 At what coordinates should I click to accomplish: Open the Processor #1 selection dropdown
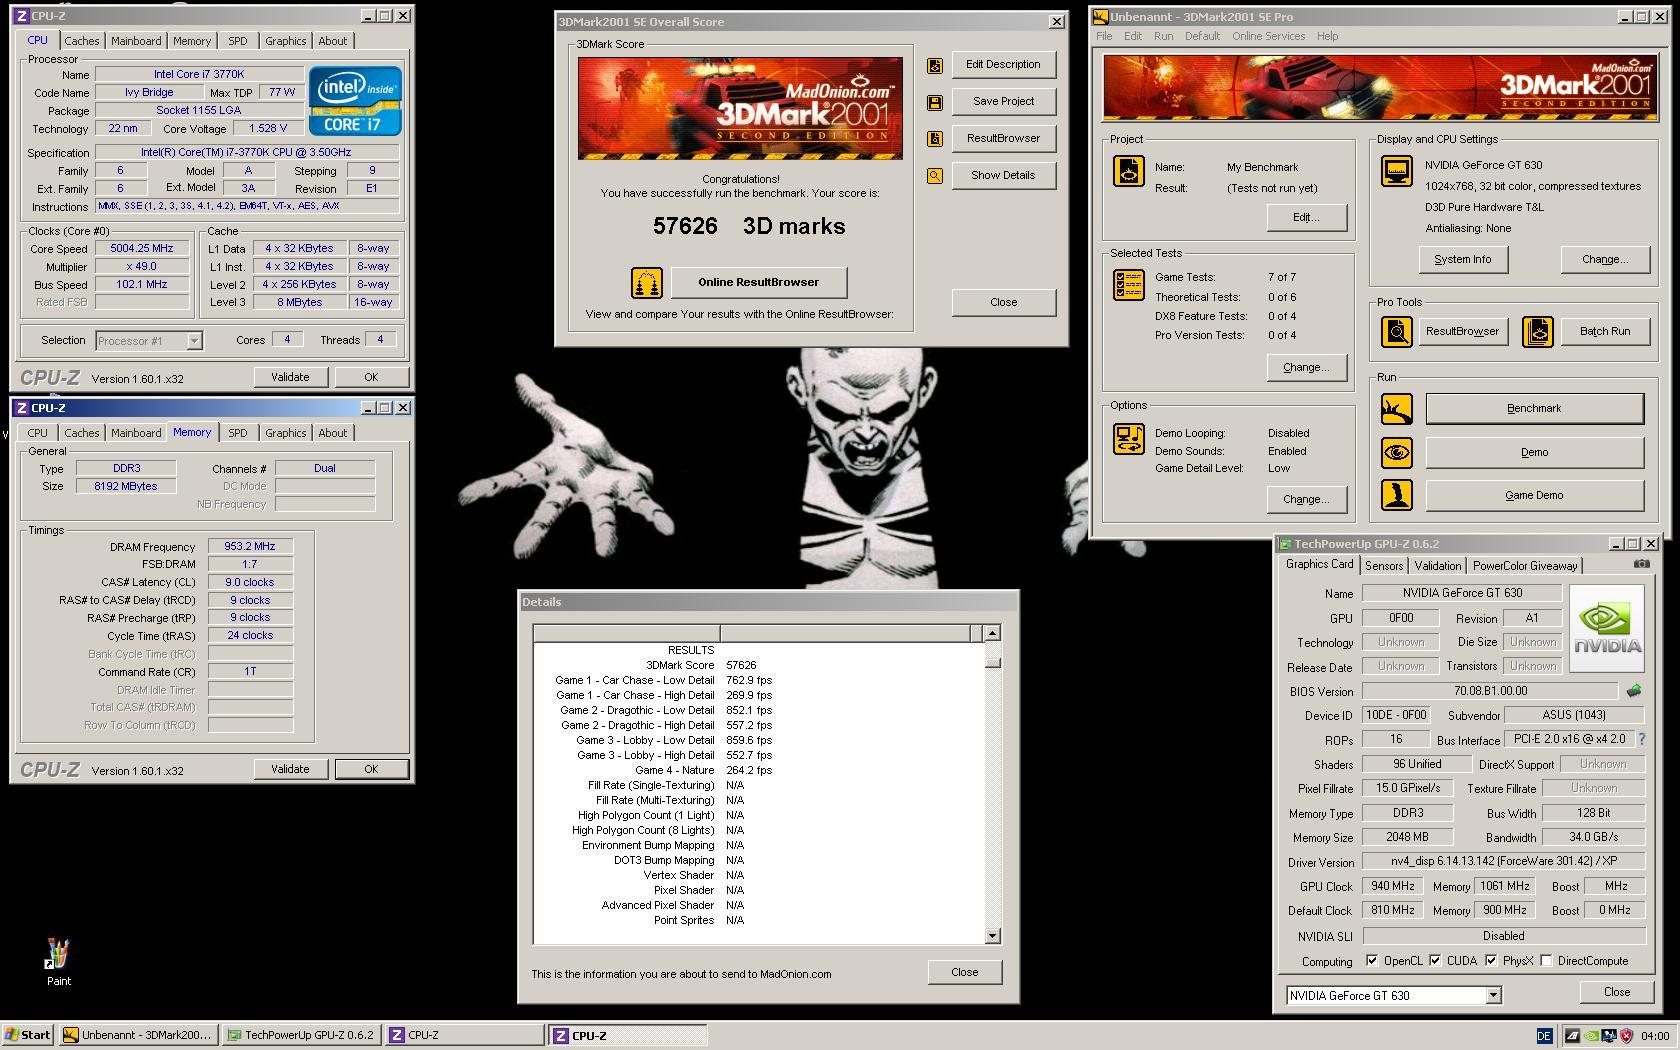coord(194,341)
